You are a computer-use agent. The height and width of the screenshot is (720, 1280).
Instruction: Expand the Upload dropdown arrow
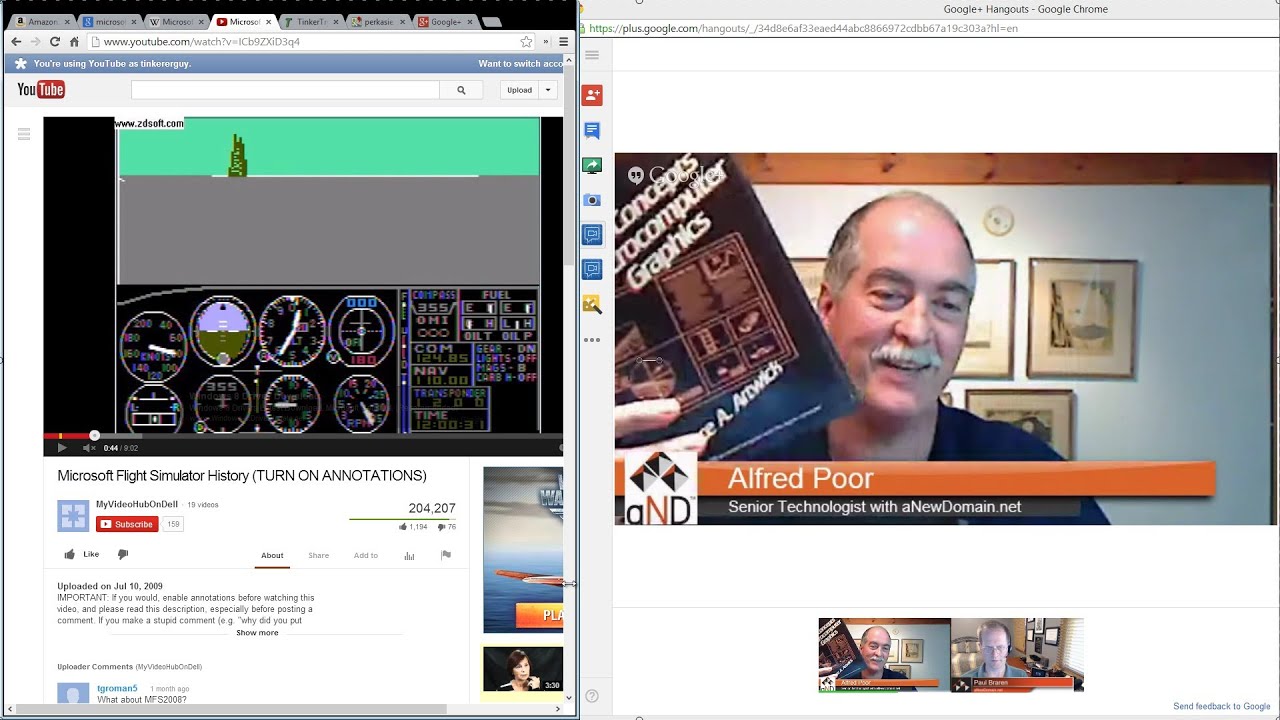point(548,90)
